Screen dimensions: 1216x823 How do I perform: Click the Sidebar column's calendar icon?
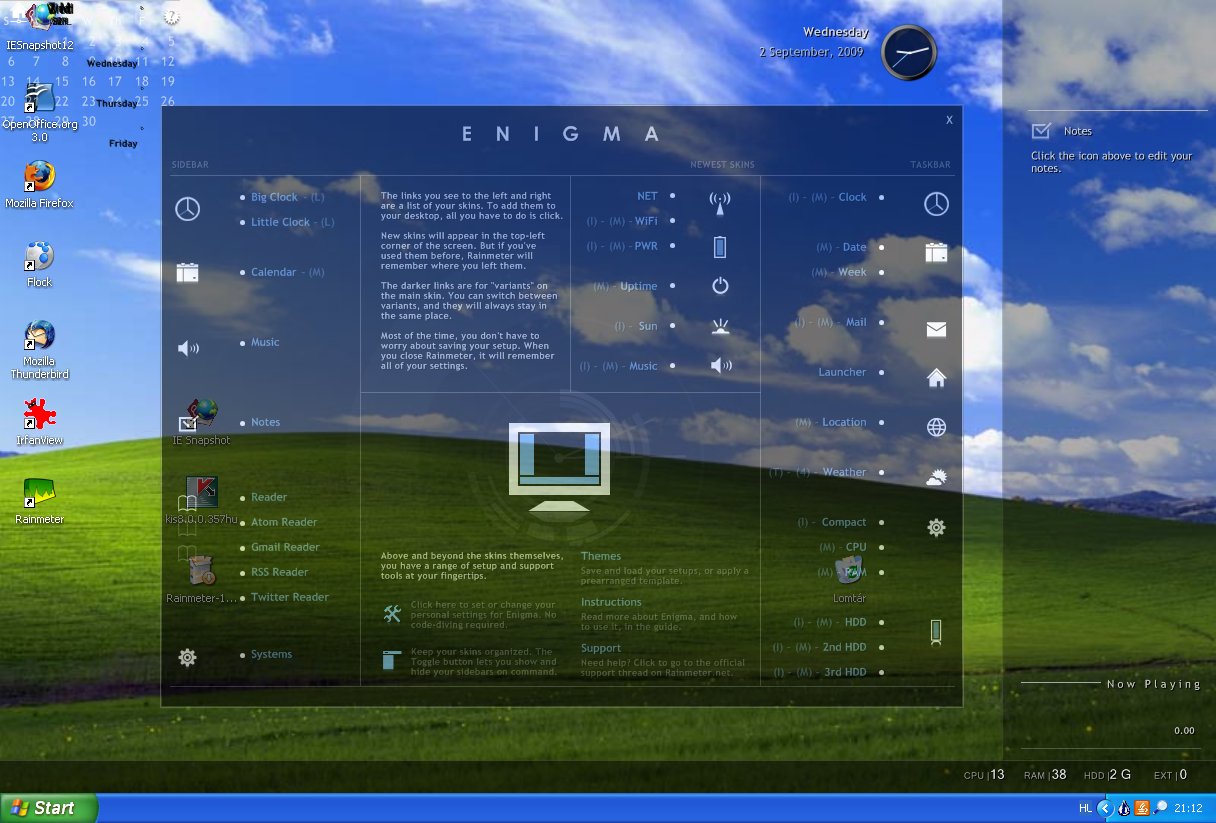187,273
